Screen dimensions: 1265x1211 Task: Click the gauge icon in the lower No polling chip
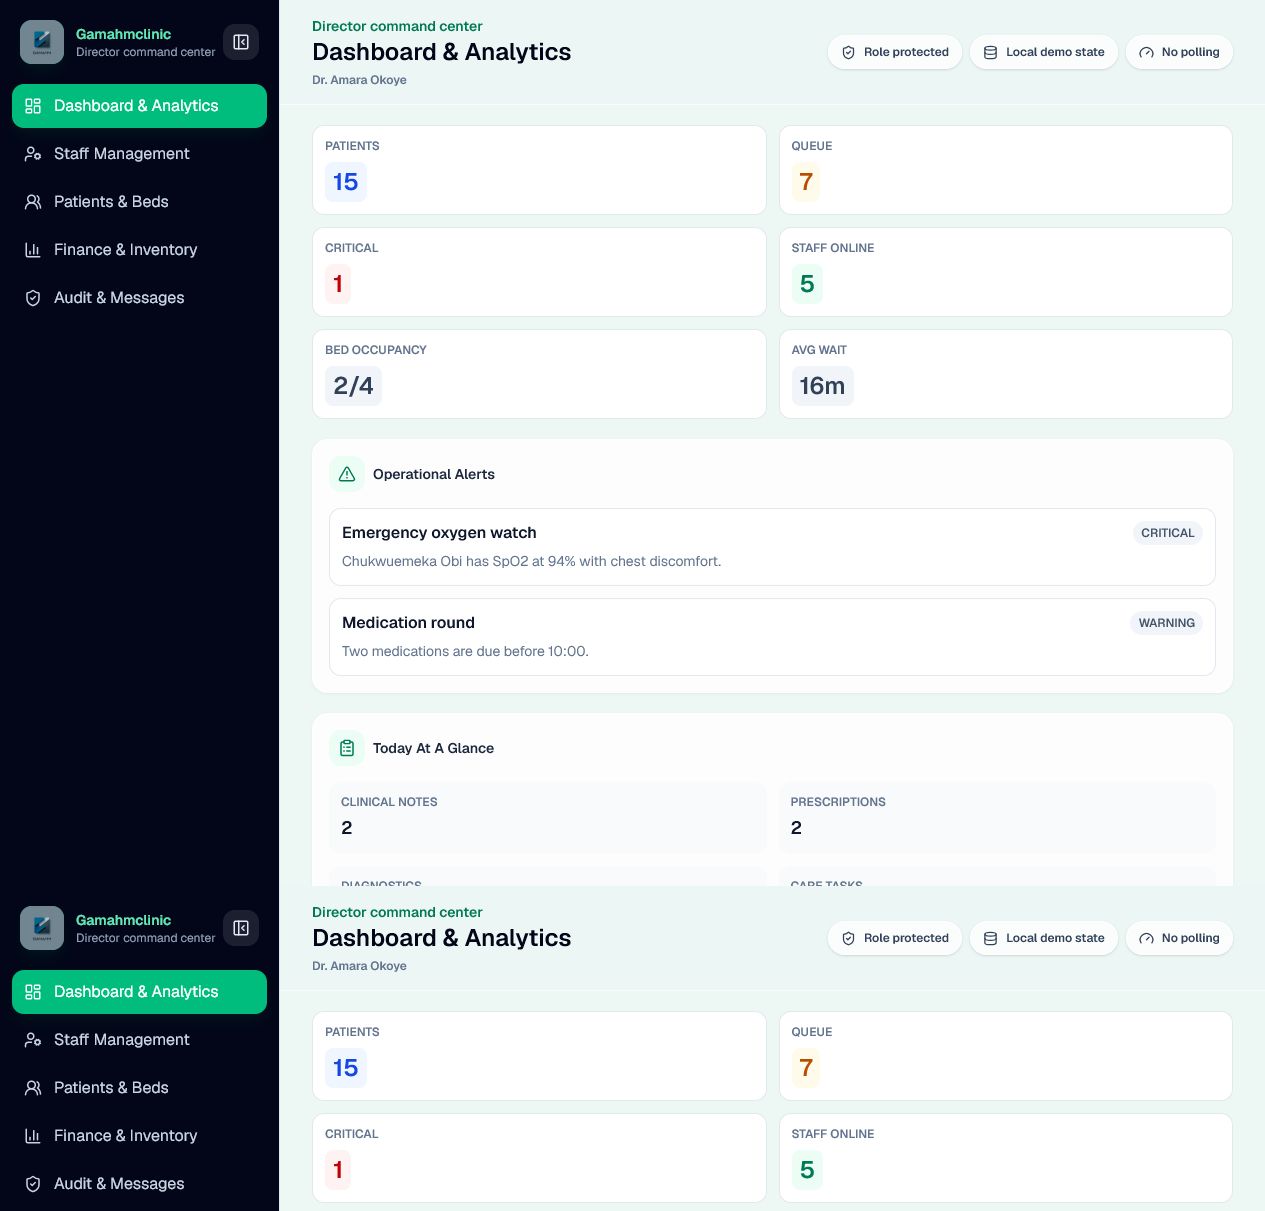pyautogui.click(x=1146, y=938)
